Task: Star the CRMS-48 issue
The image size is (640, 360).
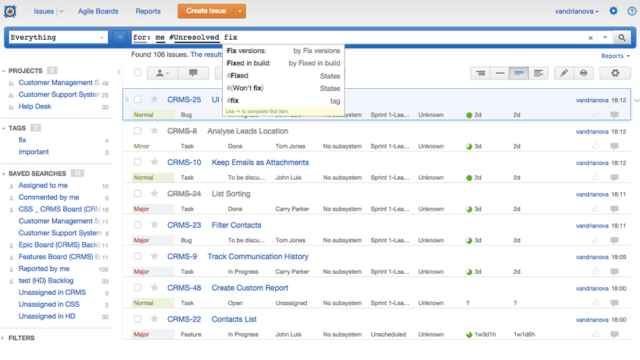Action: click(154, 288)
